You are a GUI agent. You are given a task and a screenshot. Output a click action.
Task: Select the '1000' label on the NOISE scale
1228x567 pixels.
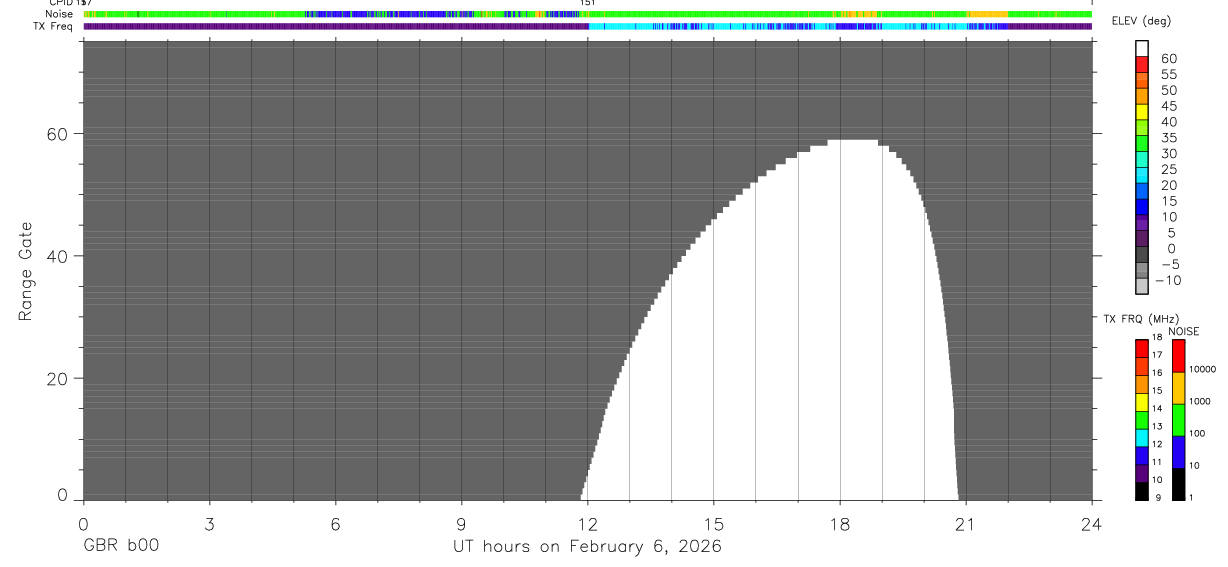point(1200,402)
